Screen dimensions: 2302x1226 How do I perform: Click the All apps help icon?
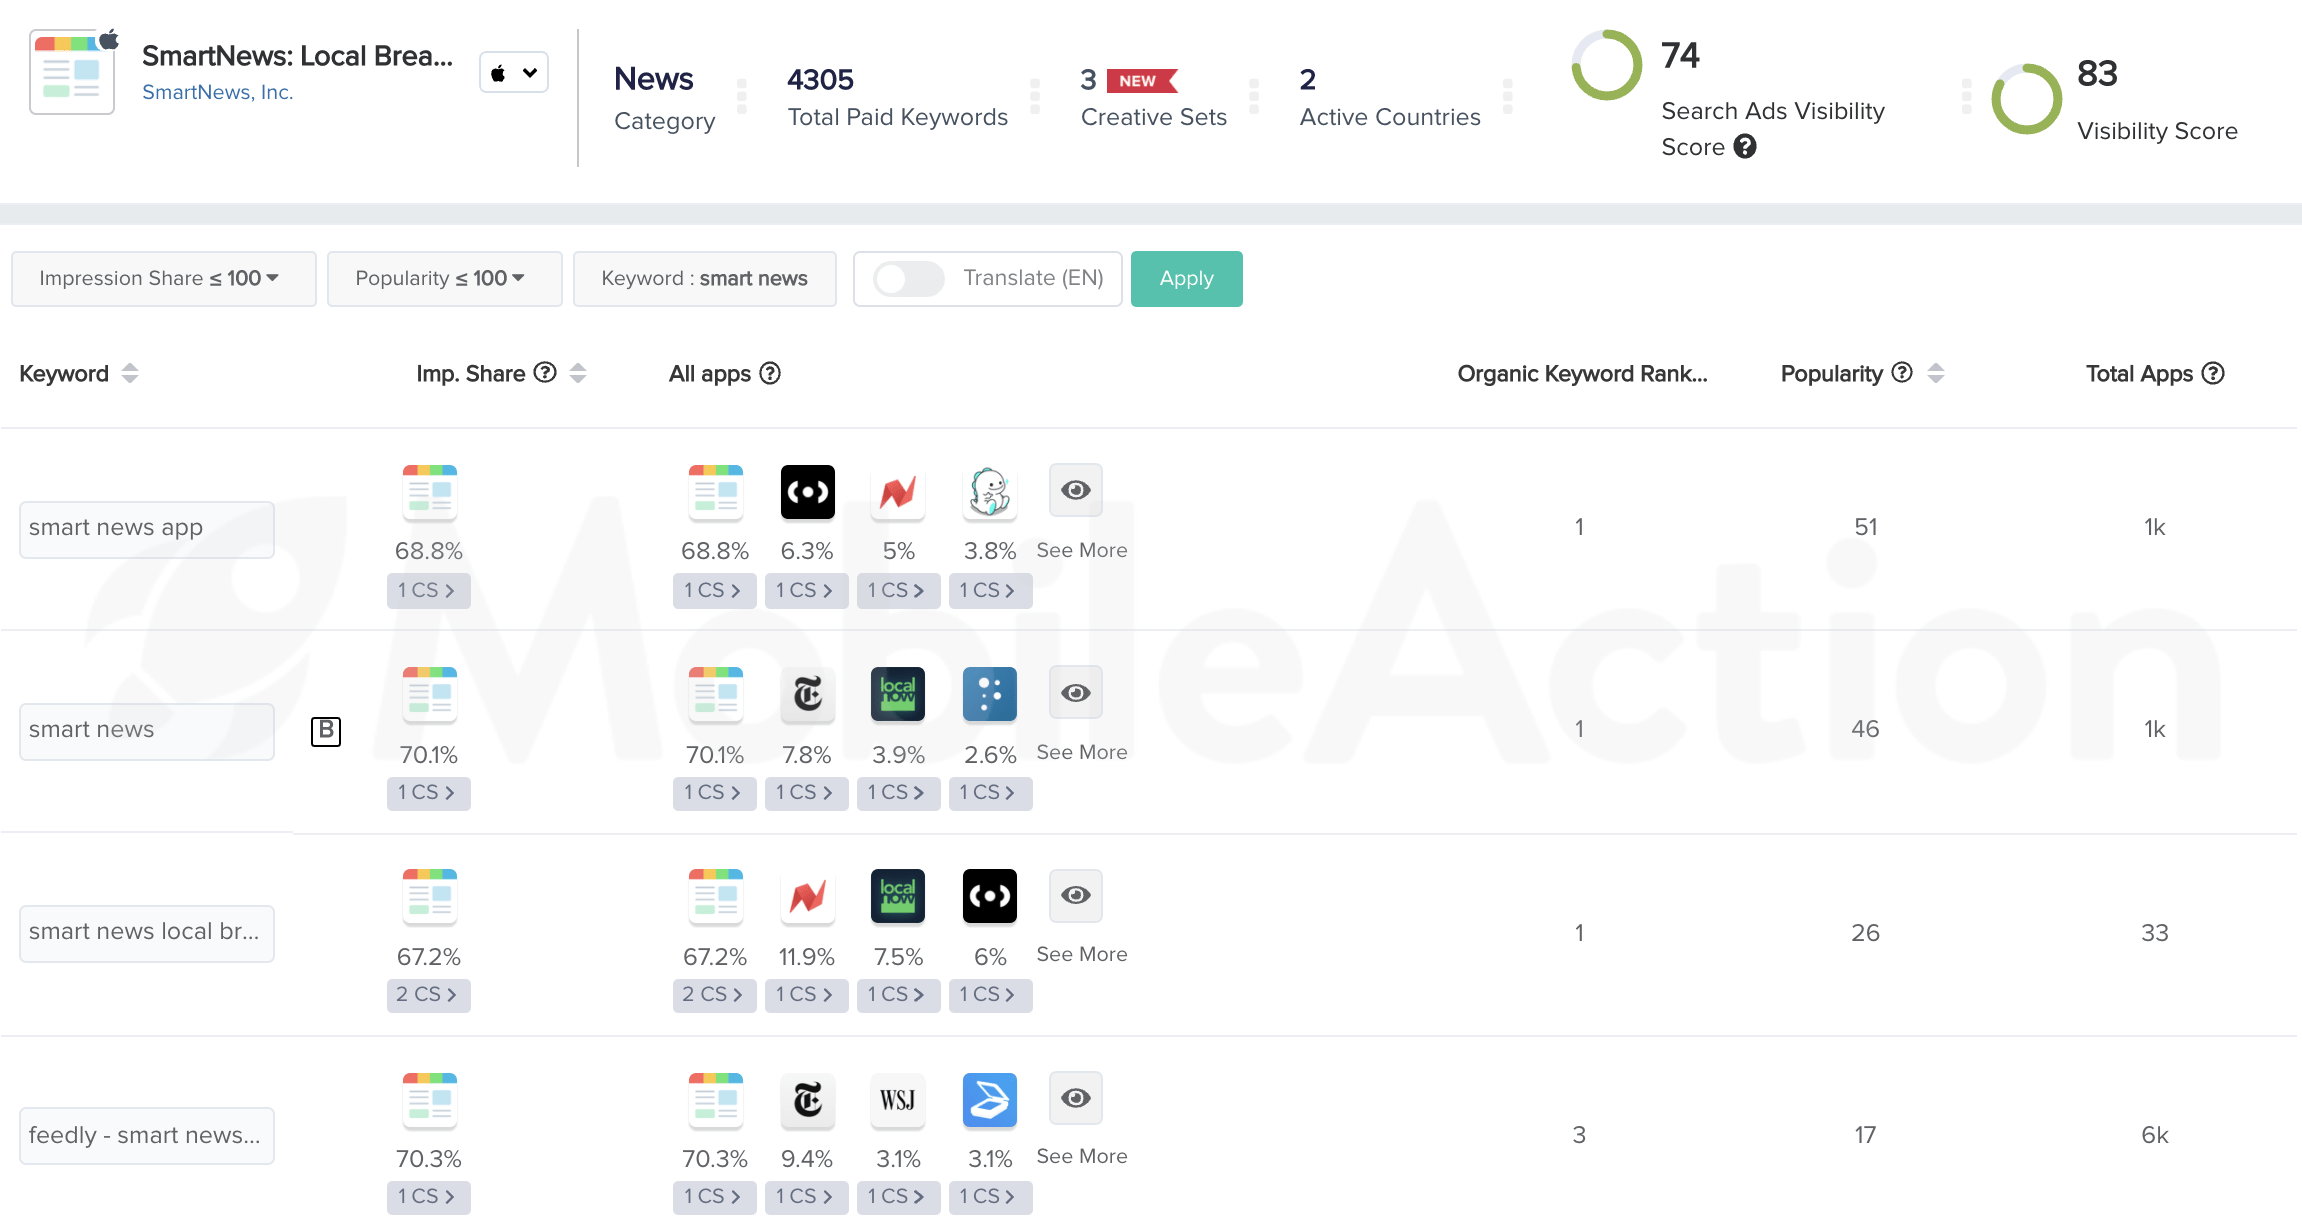770,373
